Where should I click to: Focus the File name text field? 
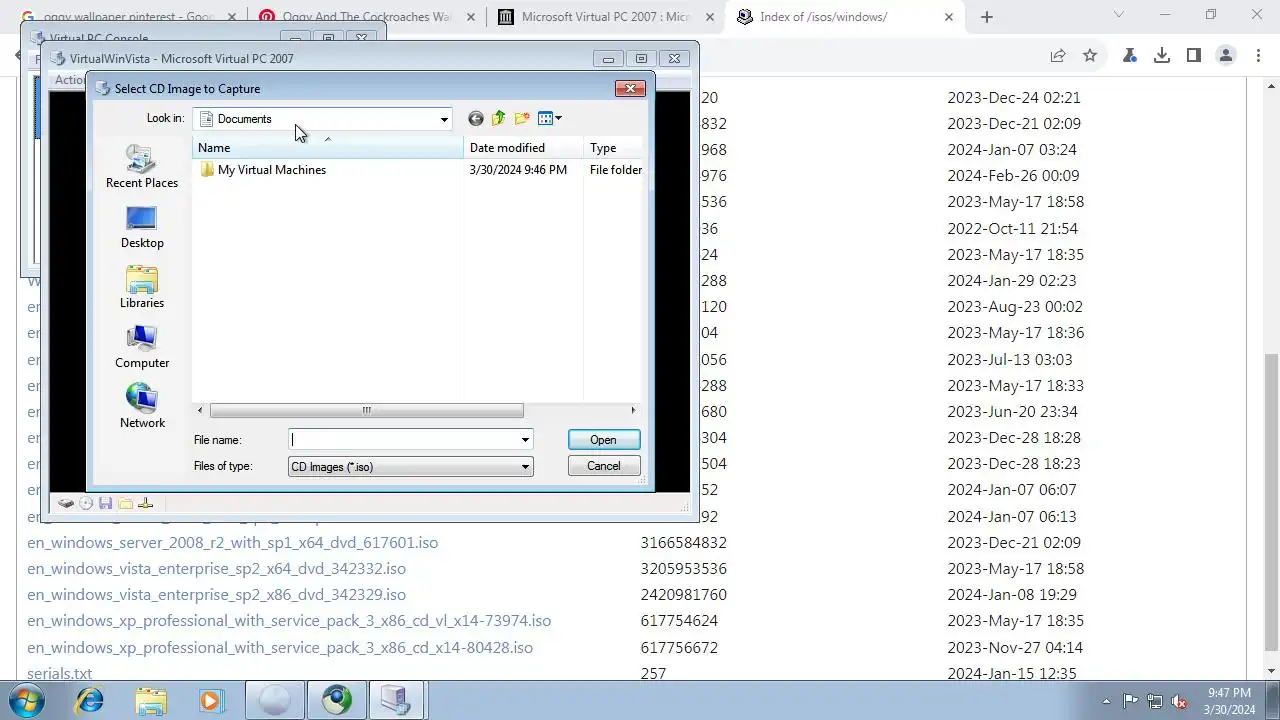pyautogui.click(x=403, y=440)
